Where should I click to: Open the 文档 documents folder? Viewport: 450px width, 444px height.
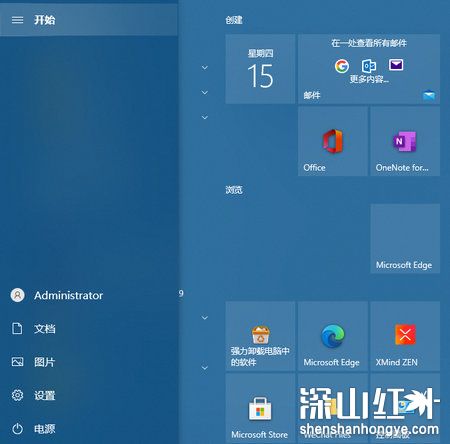coord(44,329)
